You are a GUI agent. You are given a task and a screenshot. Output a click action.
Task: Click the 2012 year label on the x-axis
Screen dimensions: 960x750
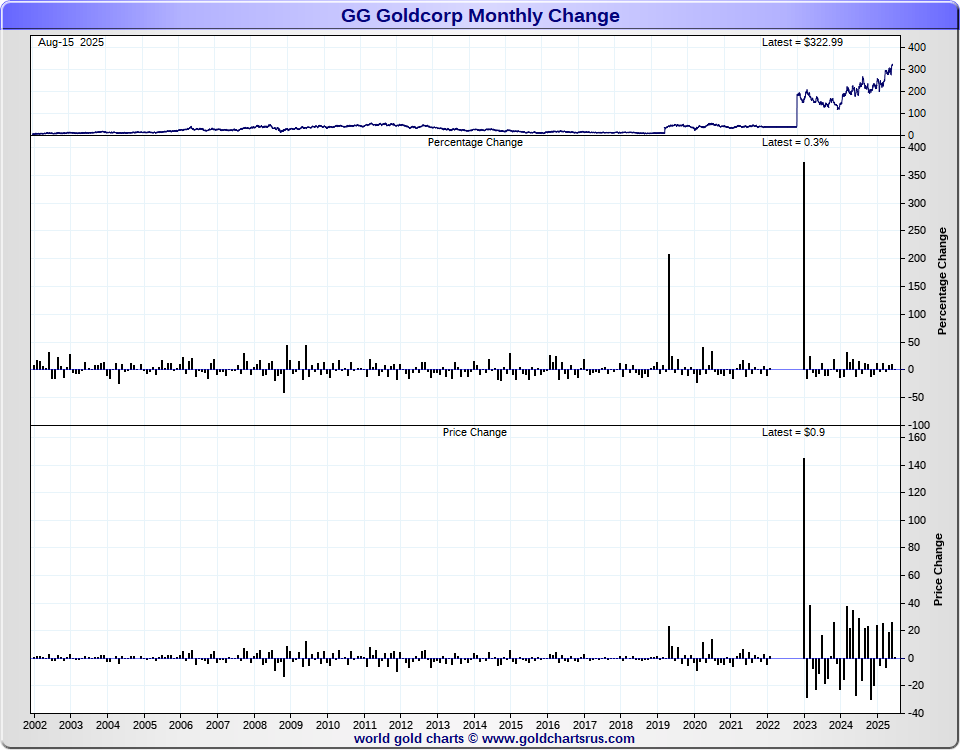click(x=400, y=726)
